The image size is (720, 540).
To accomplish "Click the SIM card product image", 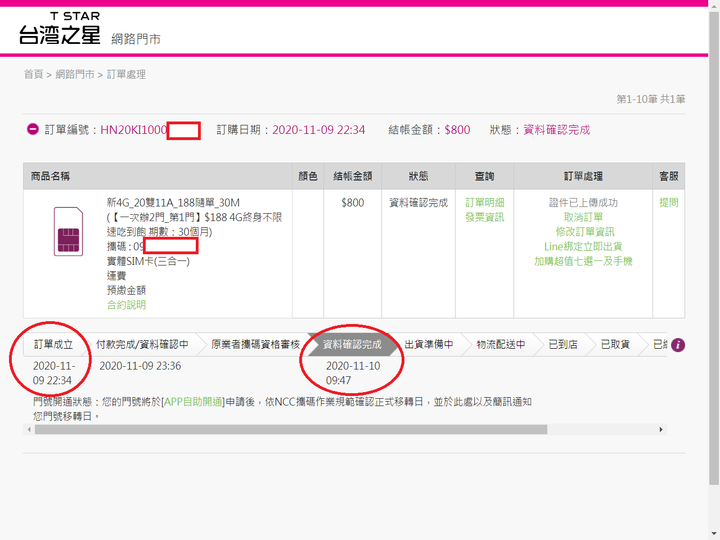I will pos(68,231).
